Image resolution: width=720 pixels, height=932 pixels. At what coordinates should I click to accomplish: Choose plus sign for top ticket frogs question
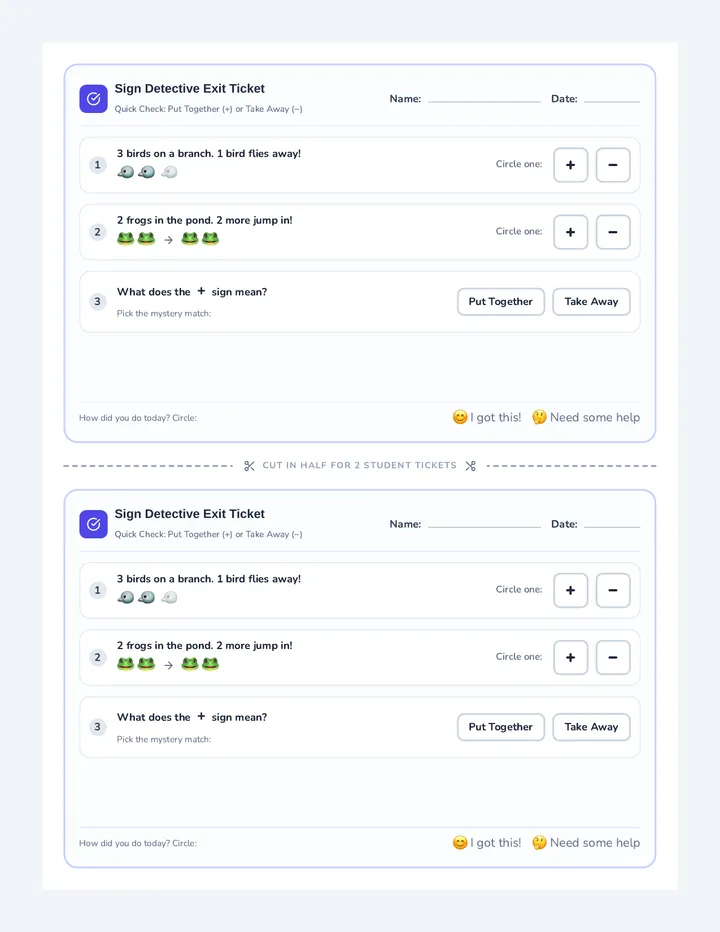(571, 232)
